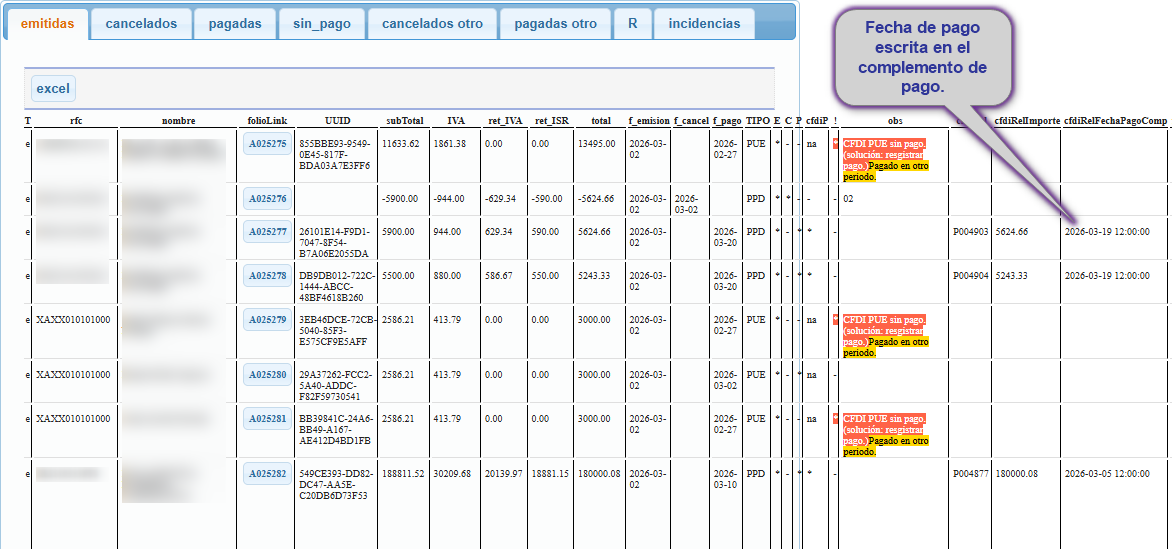Open invoice folio A025282
Screen dimensions: 1172x549
click(268, 473)
